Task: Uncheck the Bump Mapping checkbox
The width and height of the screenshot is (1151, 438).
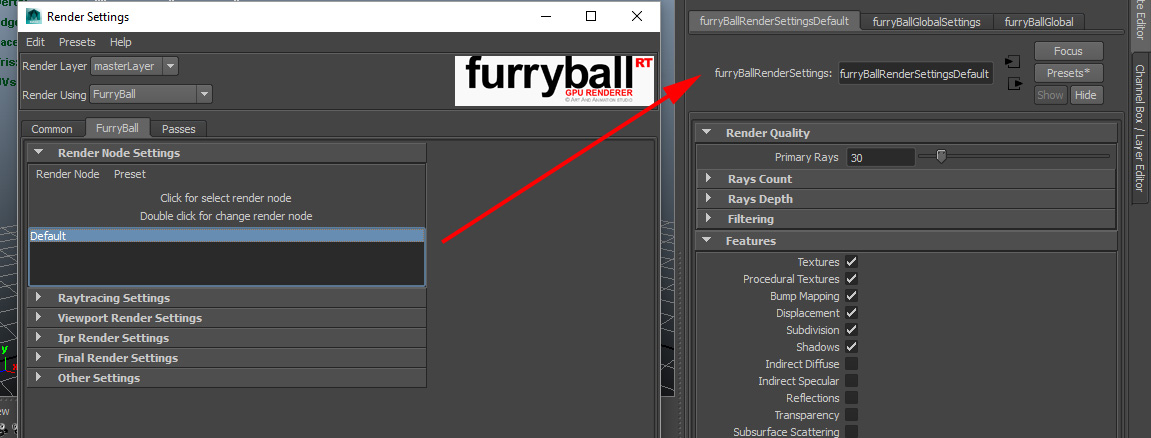Action: tap(852, 296)
